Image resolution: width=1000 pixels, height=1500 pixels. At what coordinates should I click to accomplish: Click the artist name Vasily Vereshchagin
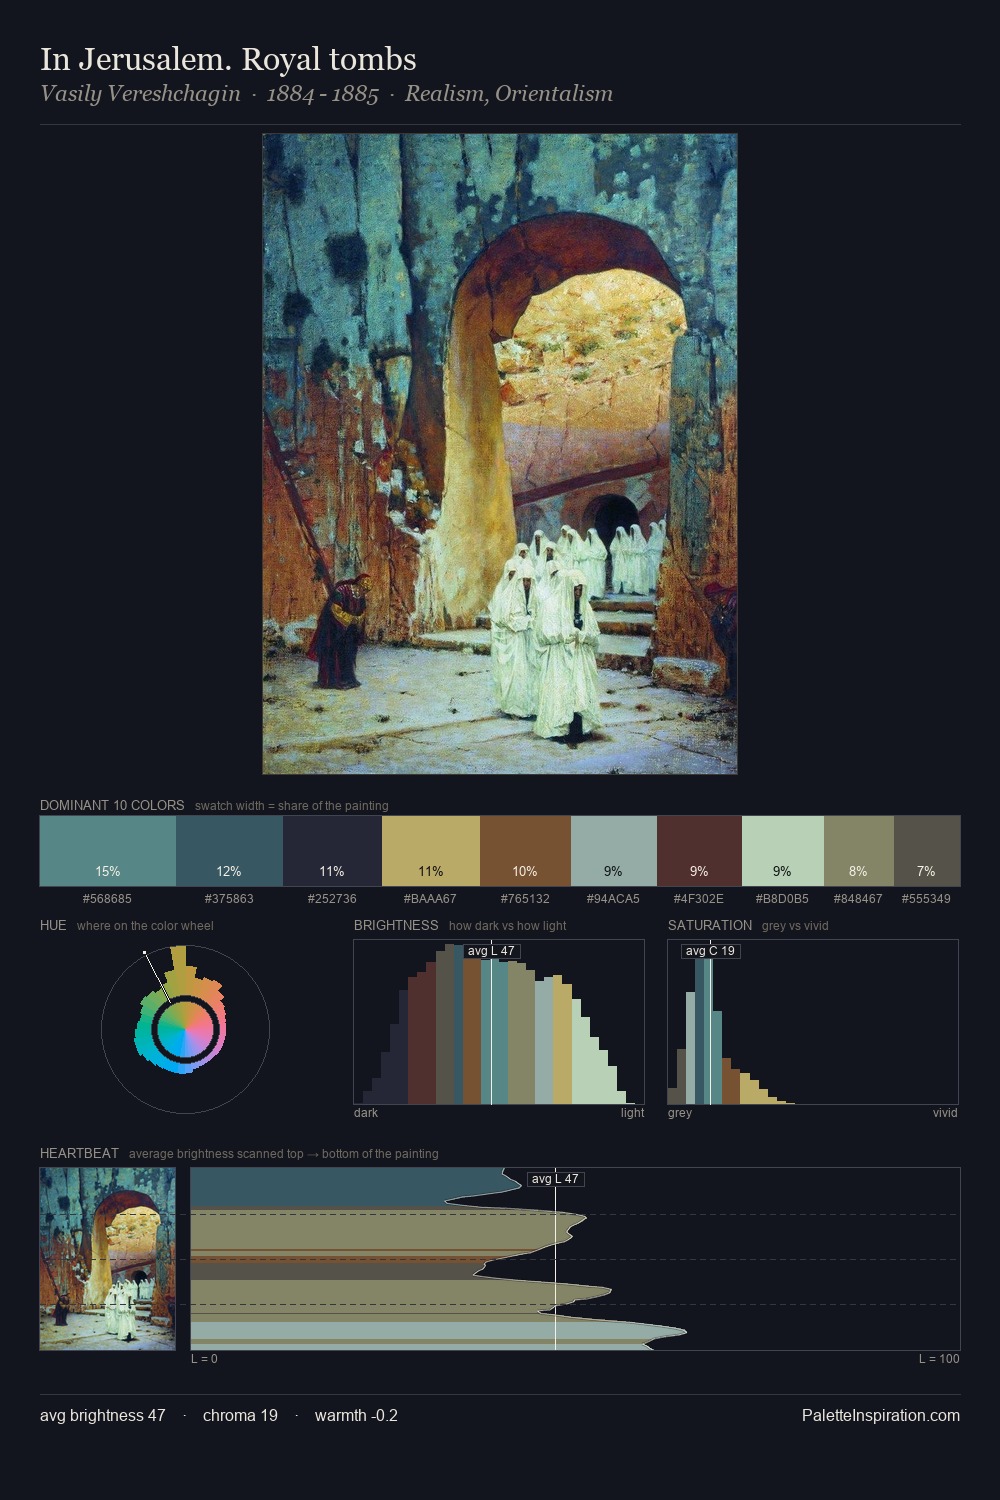click(140, 94)
